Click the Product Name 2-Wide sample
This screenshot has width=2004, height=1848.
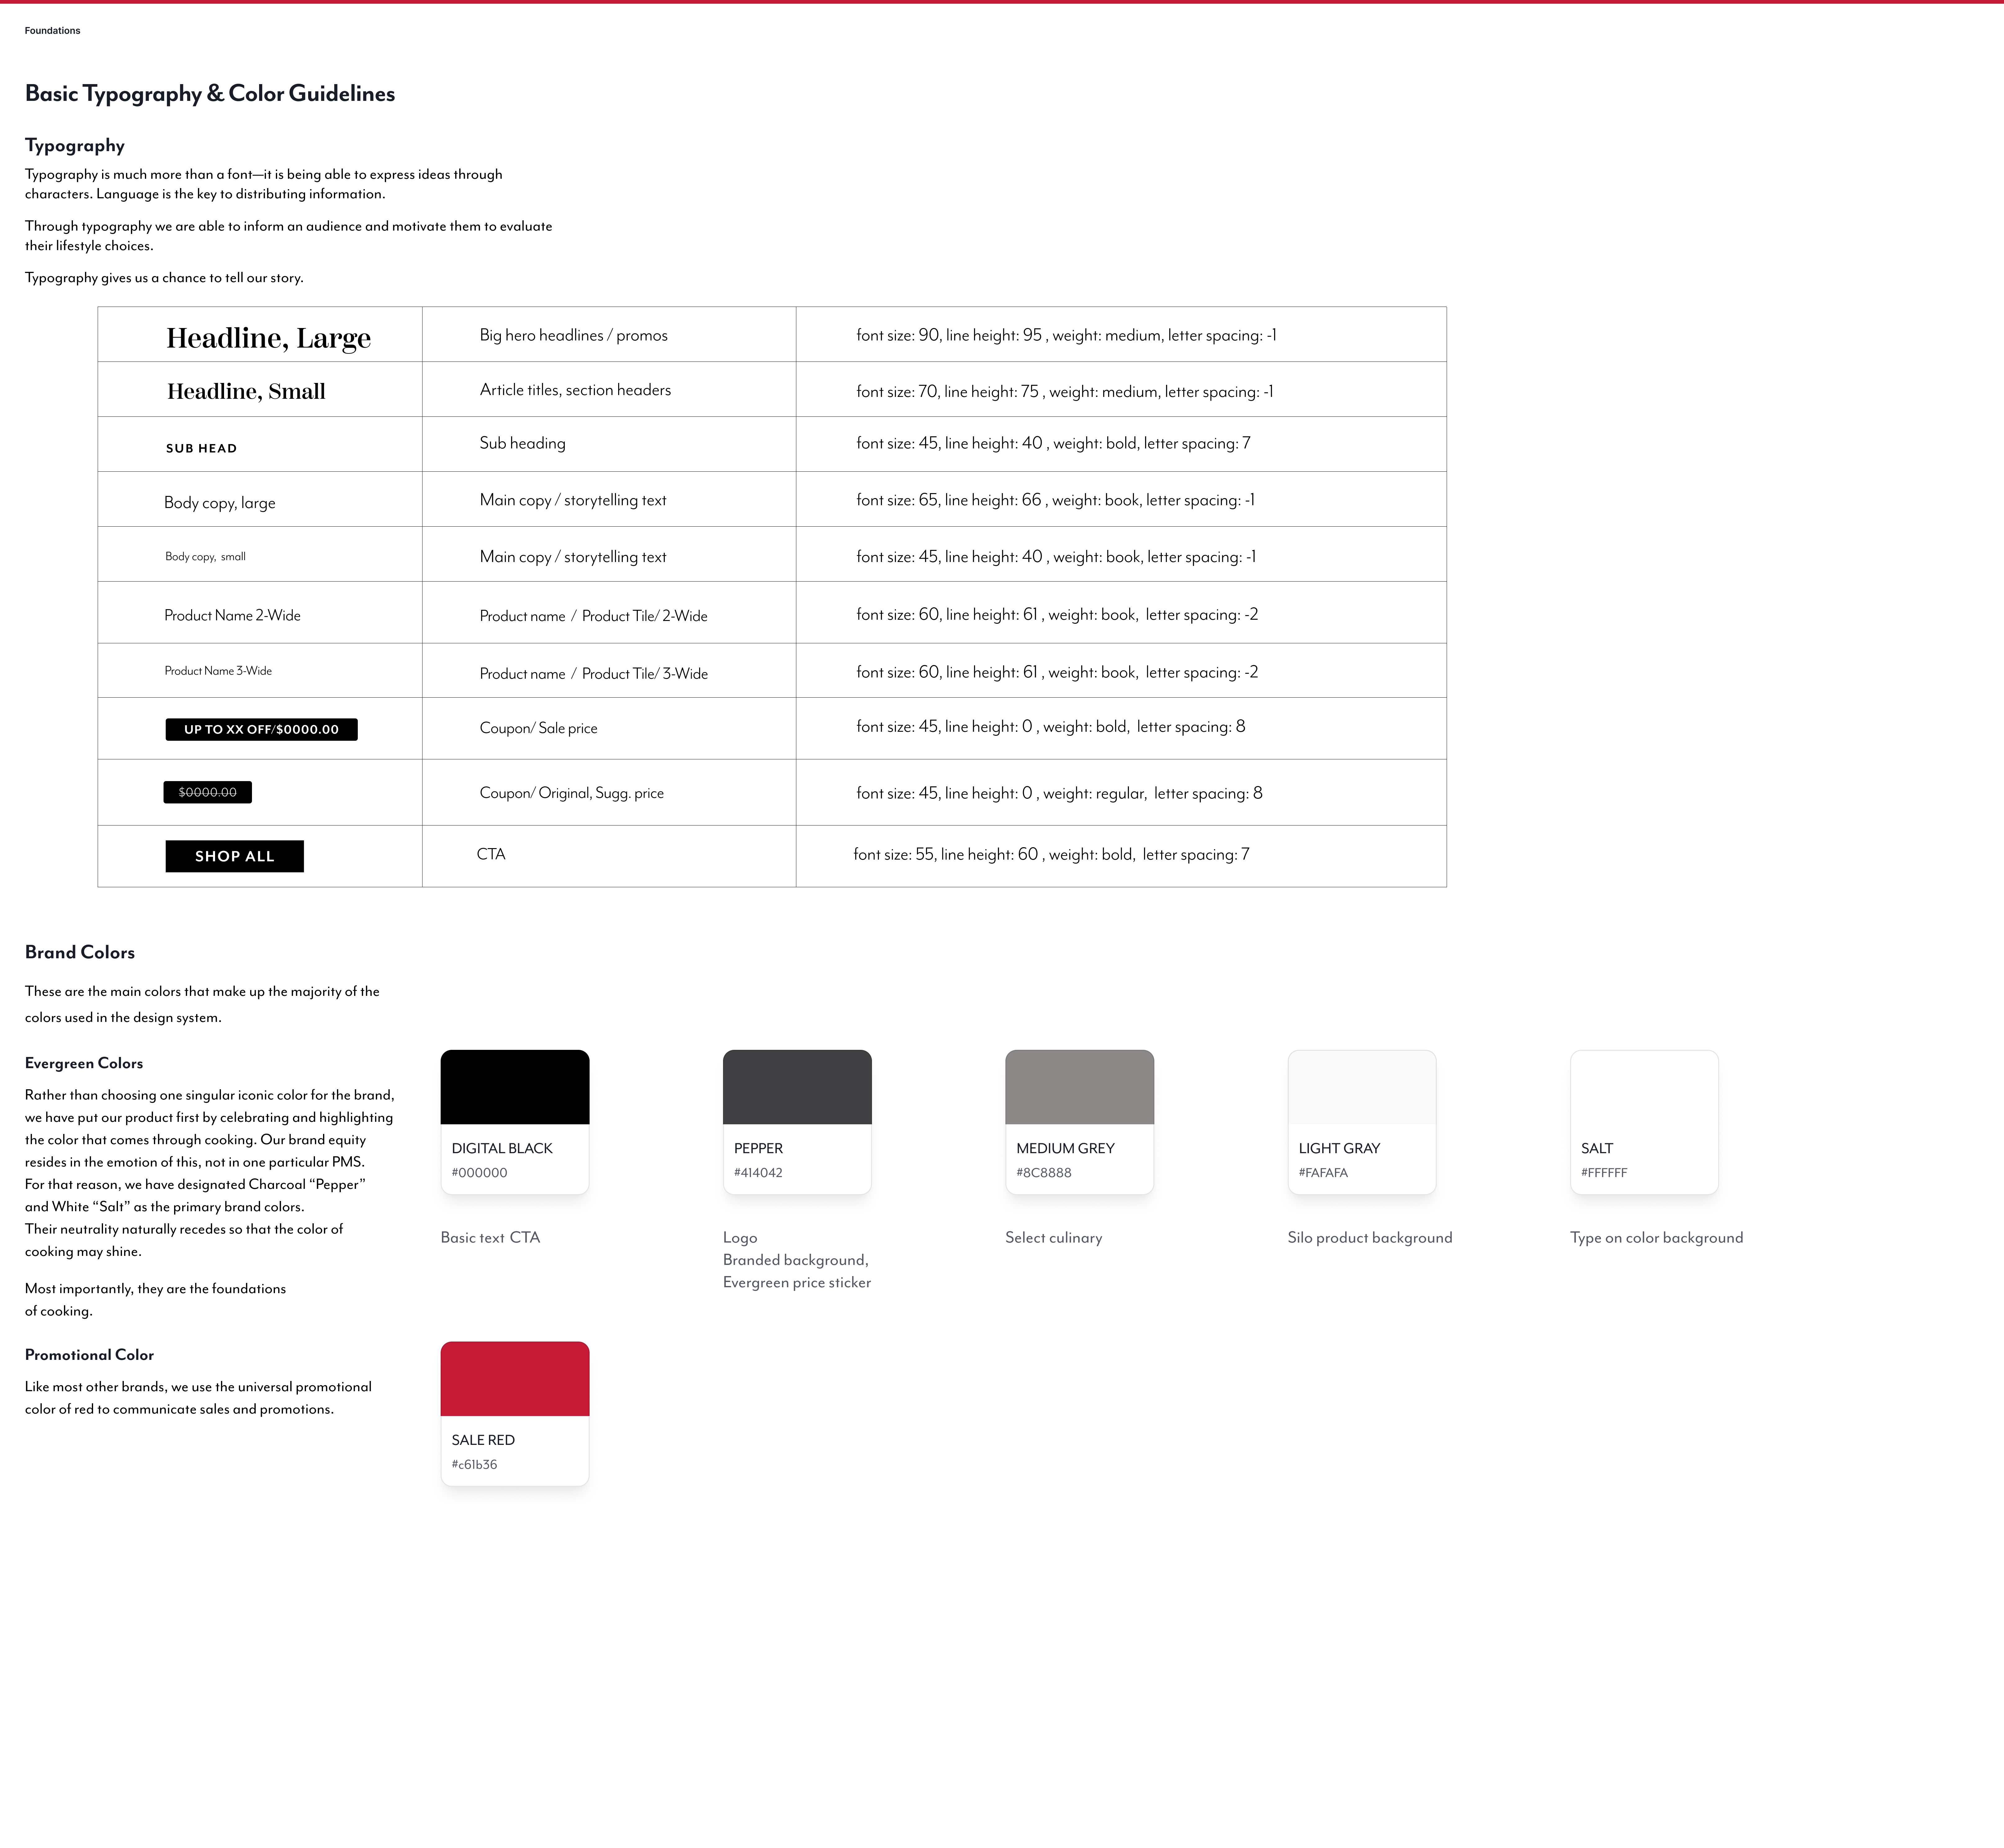pyautogui.click(x=232, y=615)
